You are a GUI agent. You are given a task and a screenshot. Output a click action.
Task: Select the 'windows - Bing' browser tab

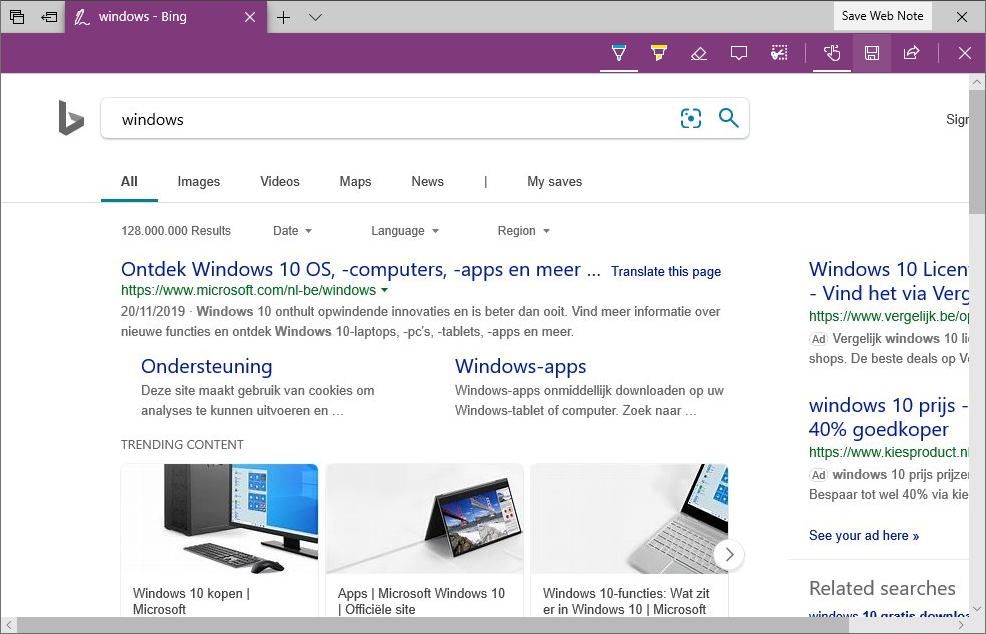point(165,17)
